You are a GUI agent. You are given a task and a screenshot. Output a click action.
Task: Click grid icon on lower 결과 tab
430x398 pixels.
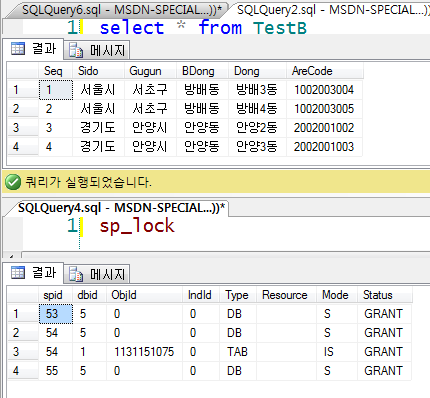click(18, 273)
